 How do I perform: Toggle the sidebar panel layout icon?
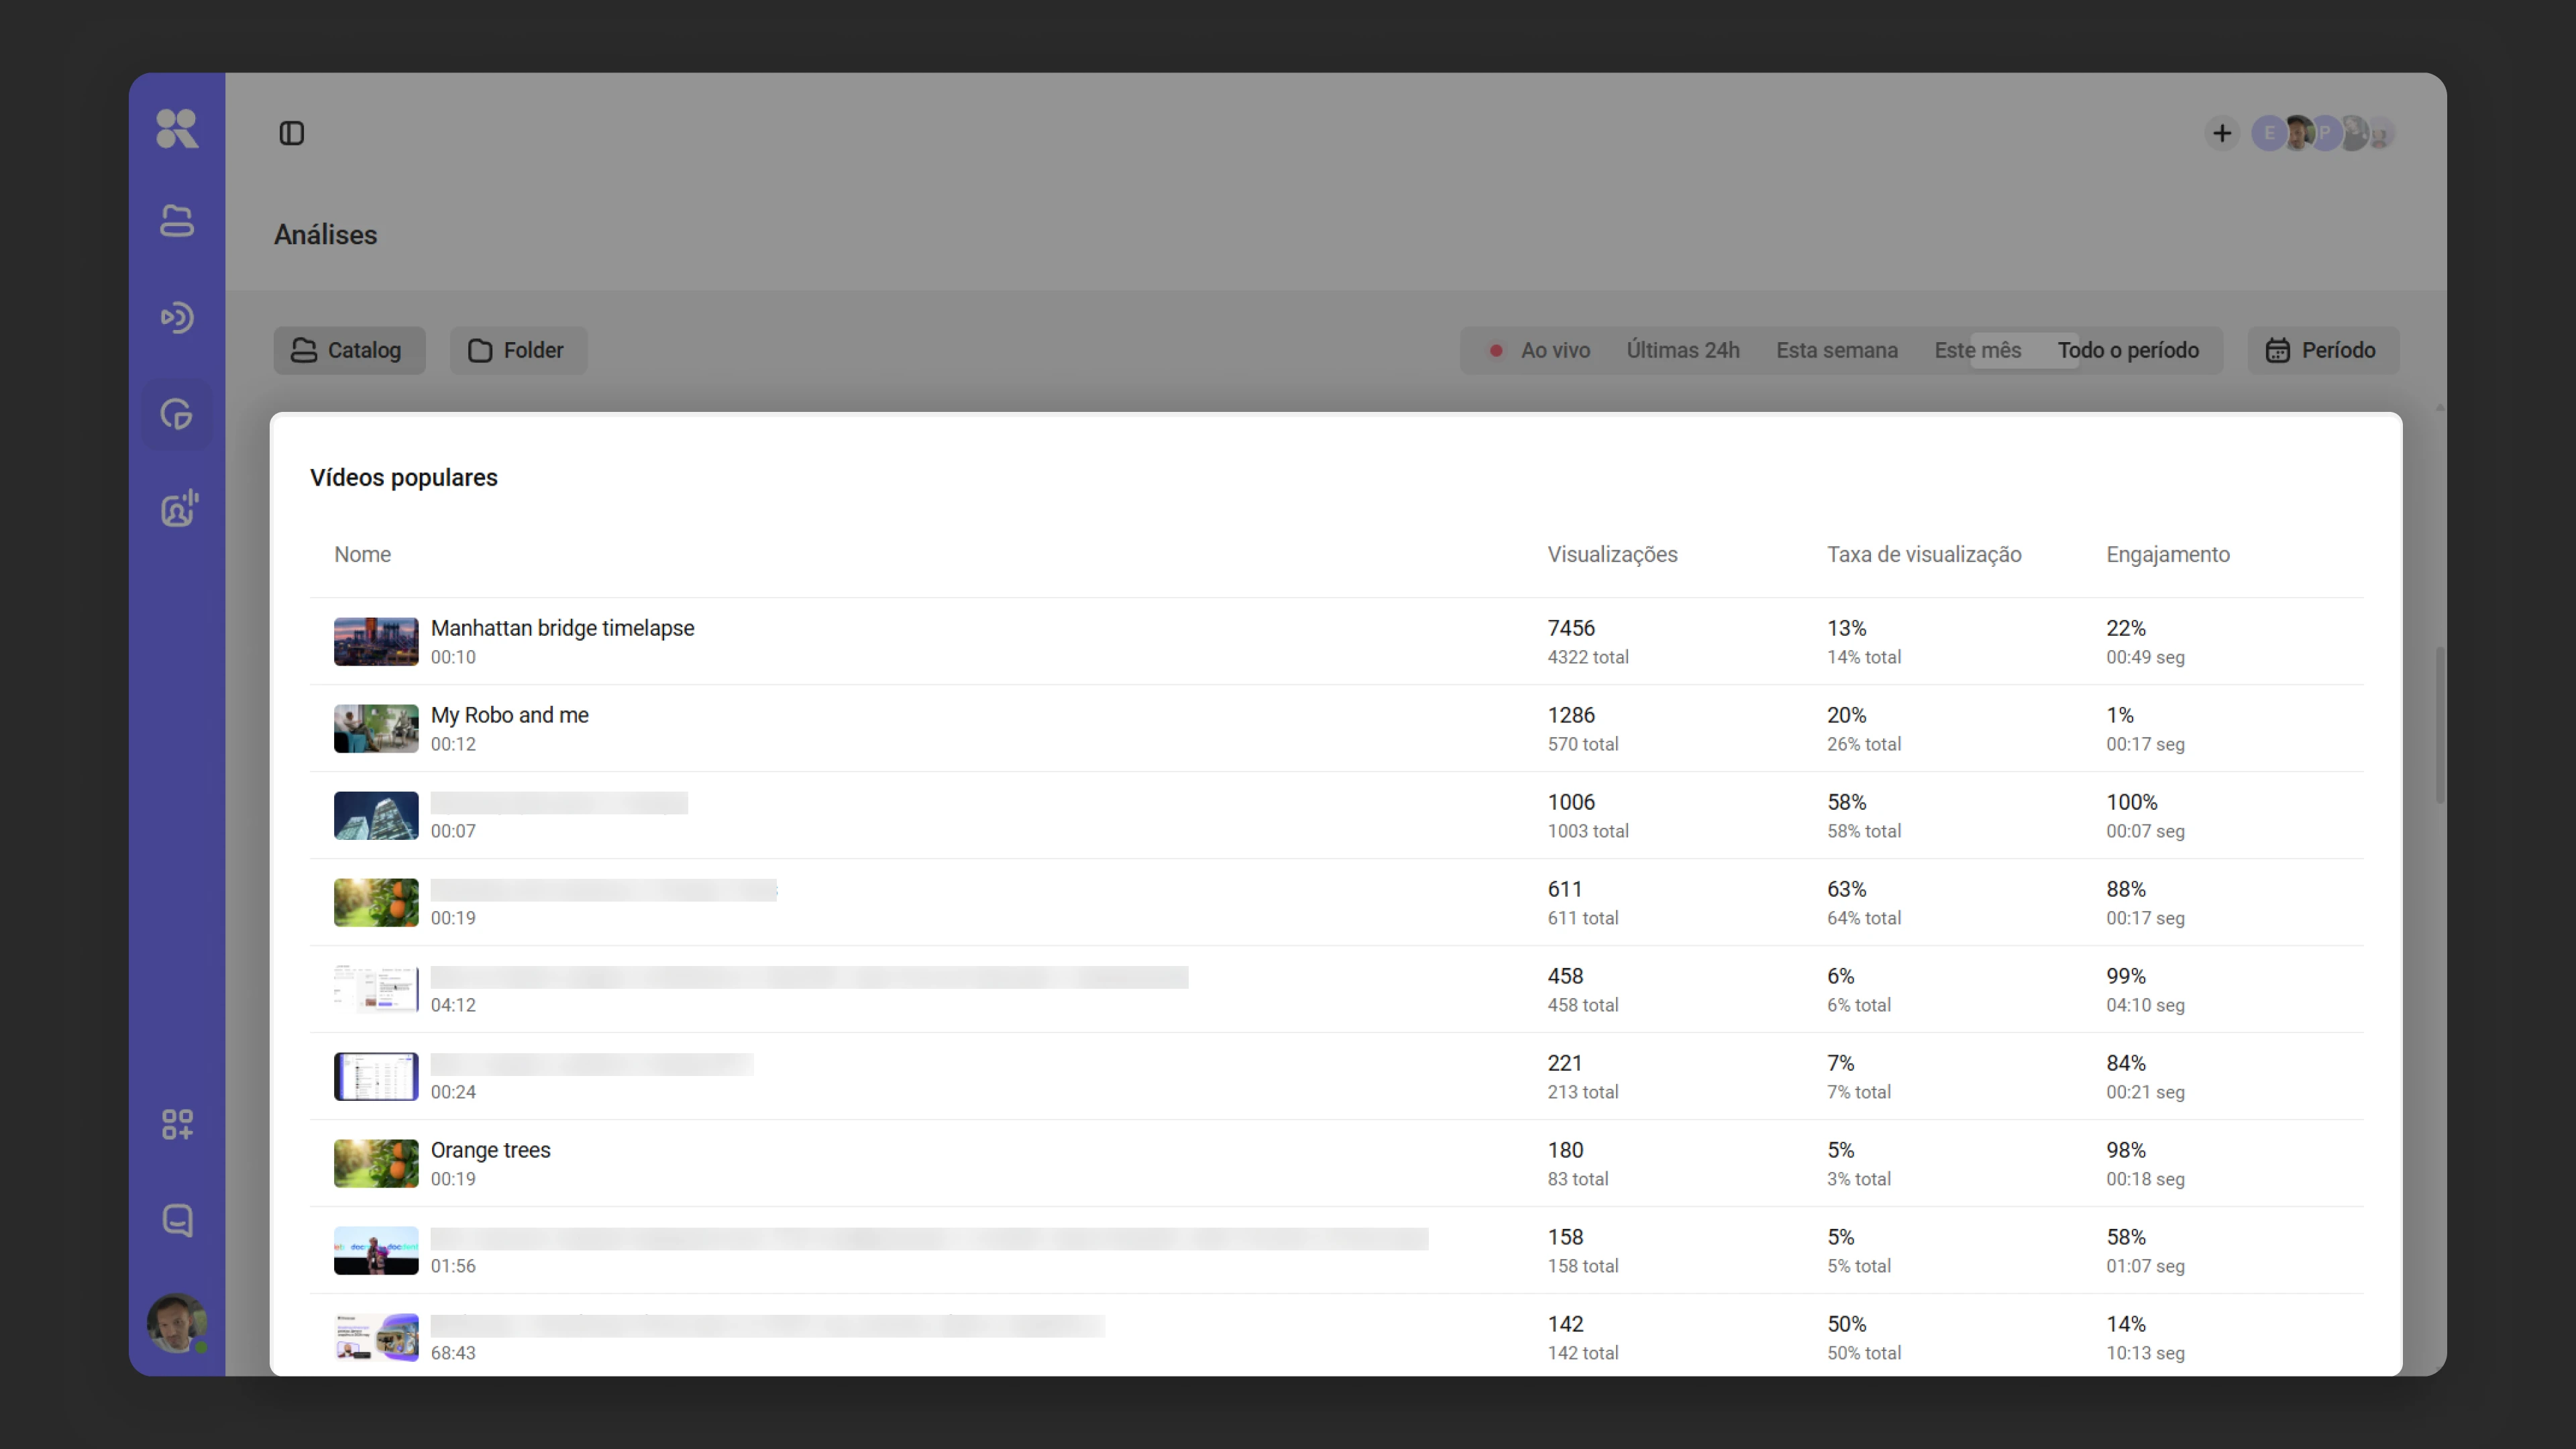[x=291, y=133]
